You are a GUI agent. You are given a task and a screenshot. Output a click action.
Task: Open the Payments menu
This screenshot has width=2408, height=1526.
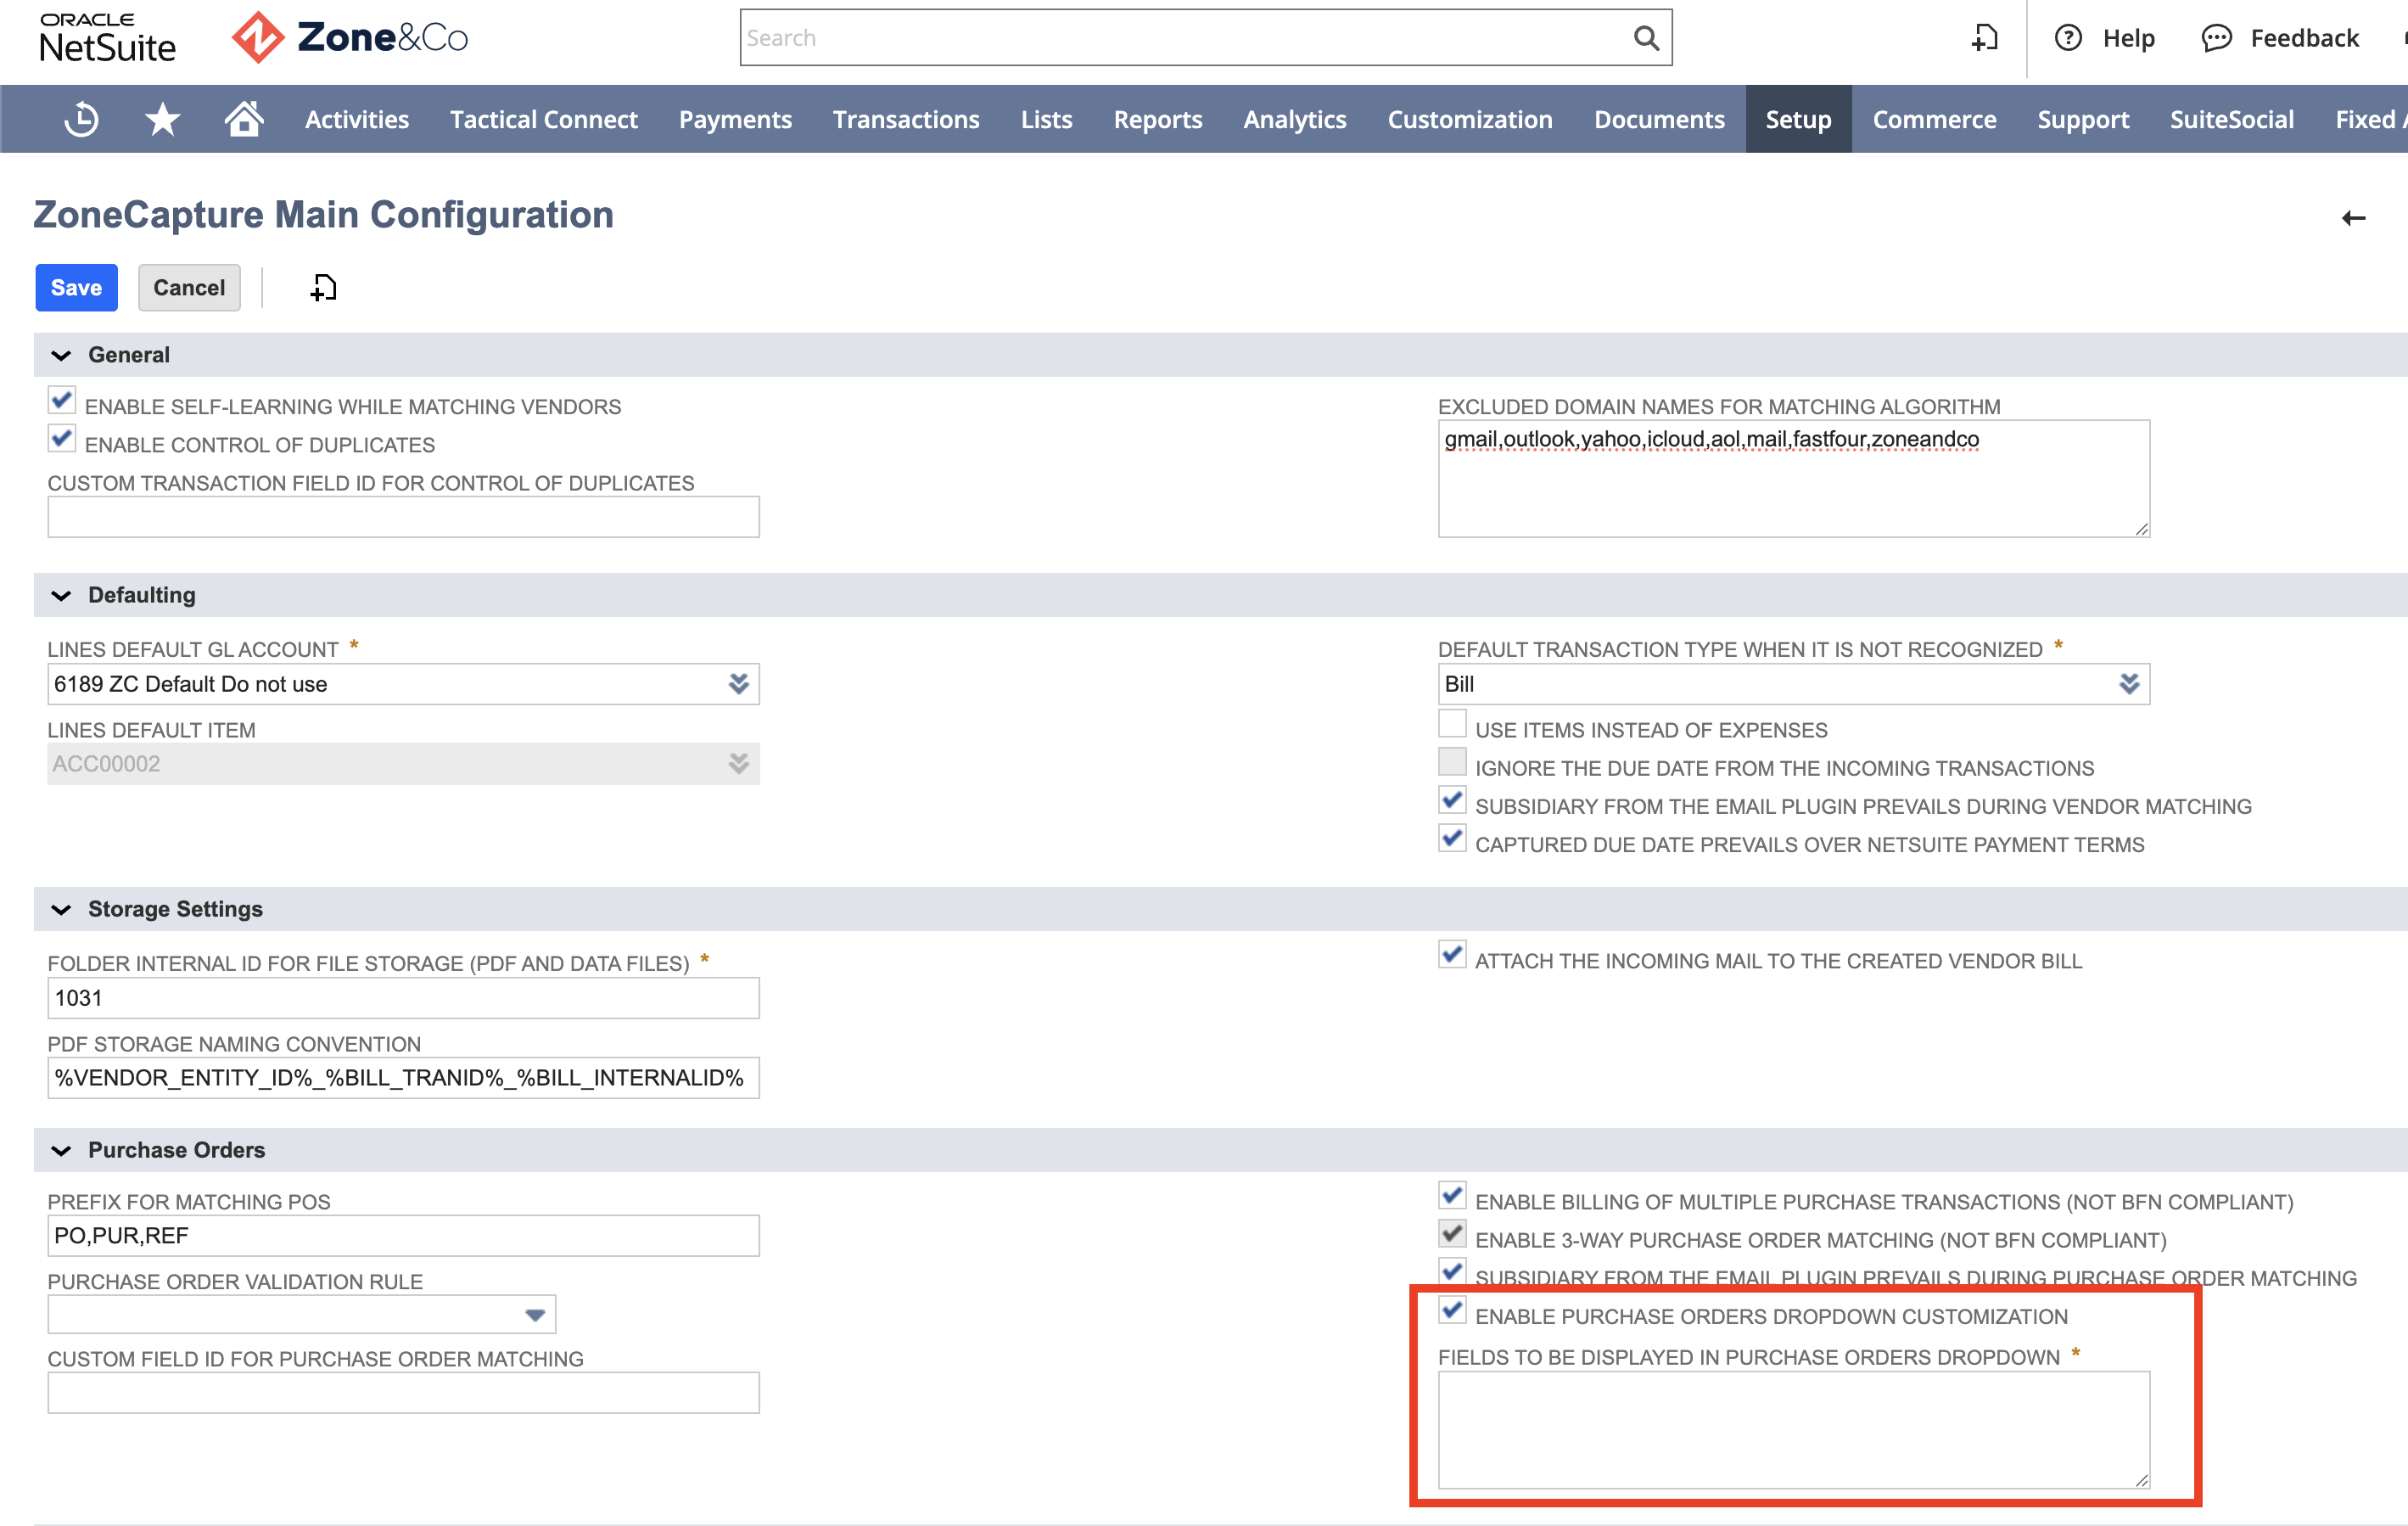point(735,119)
